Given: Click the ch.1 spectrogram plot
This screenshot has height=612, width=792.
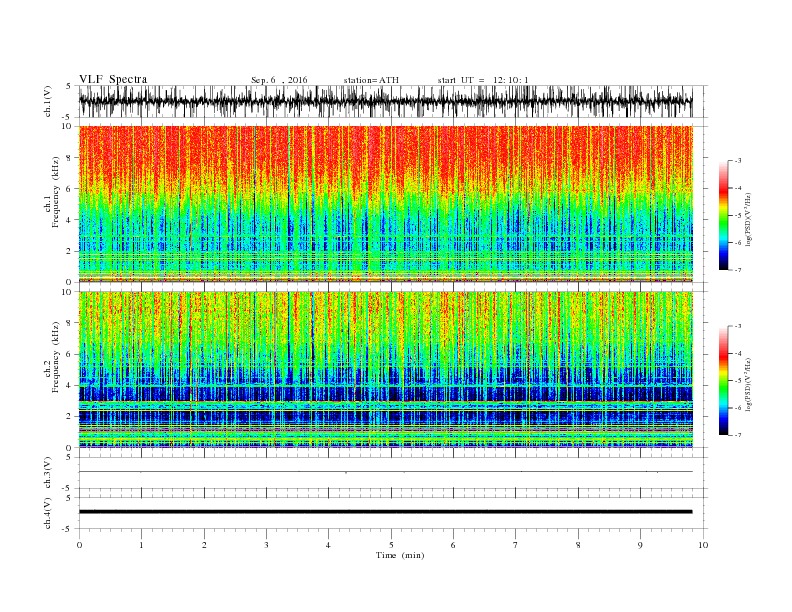Looking at the screenshot, I should (385, 204).
